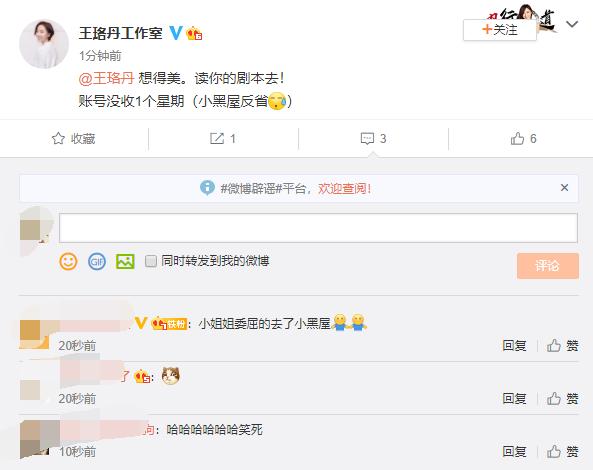Screen dimensions: 593x470
Task: Open the @王珞丹 mention link
Action: click(x=106, y=78)
